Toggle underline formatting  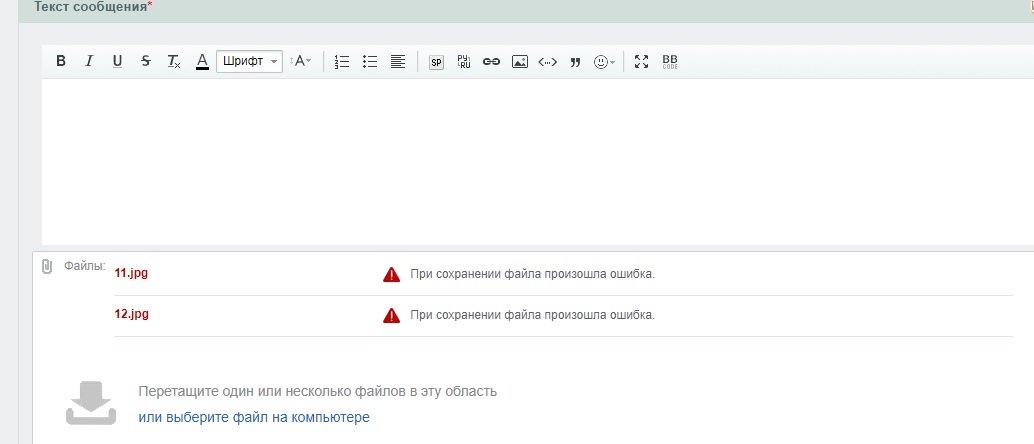117,61
